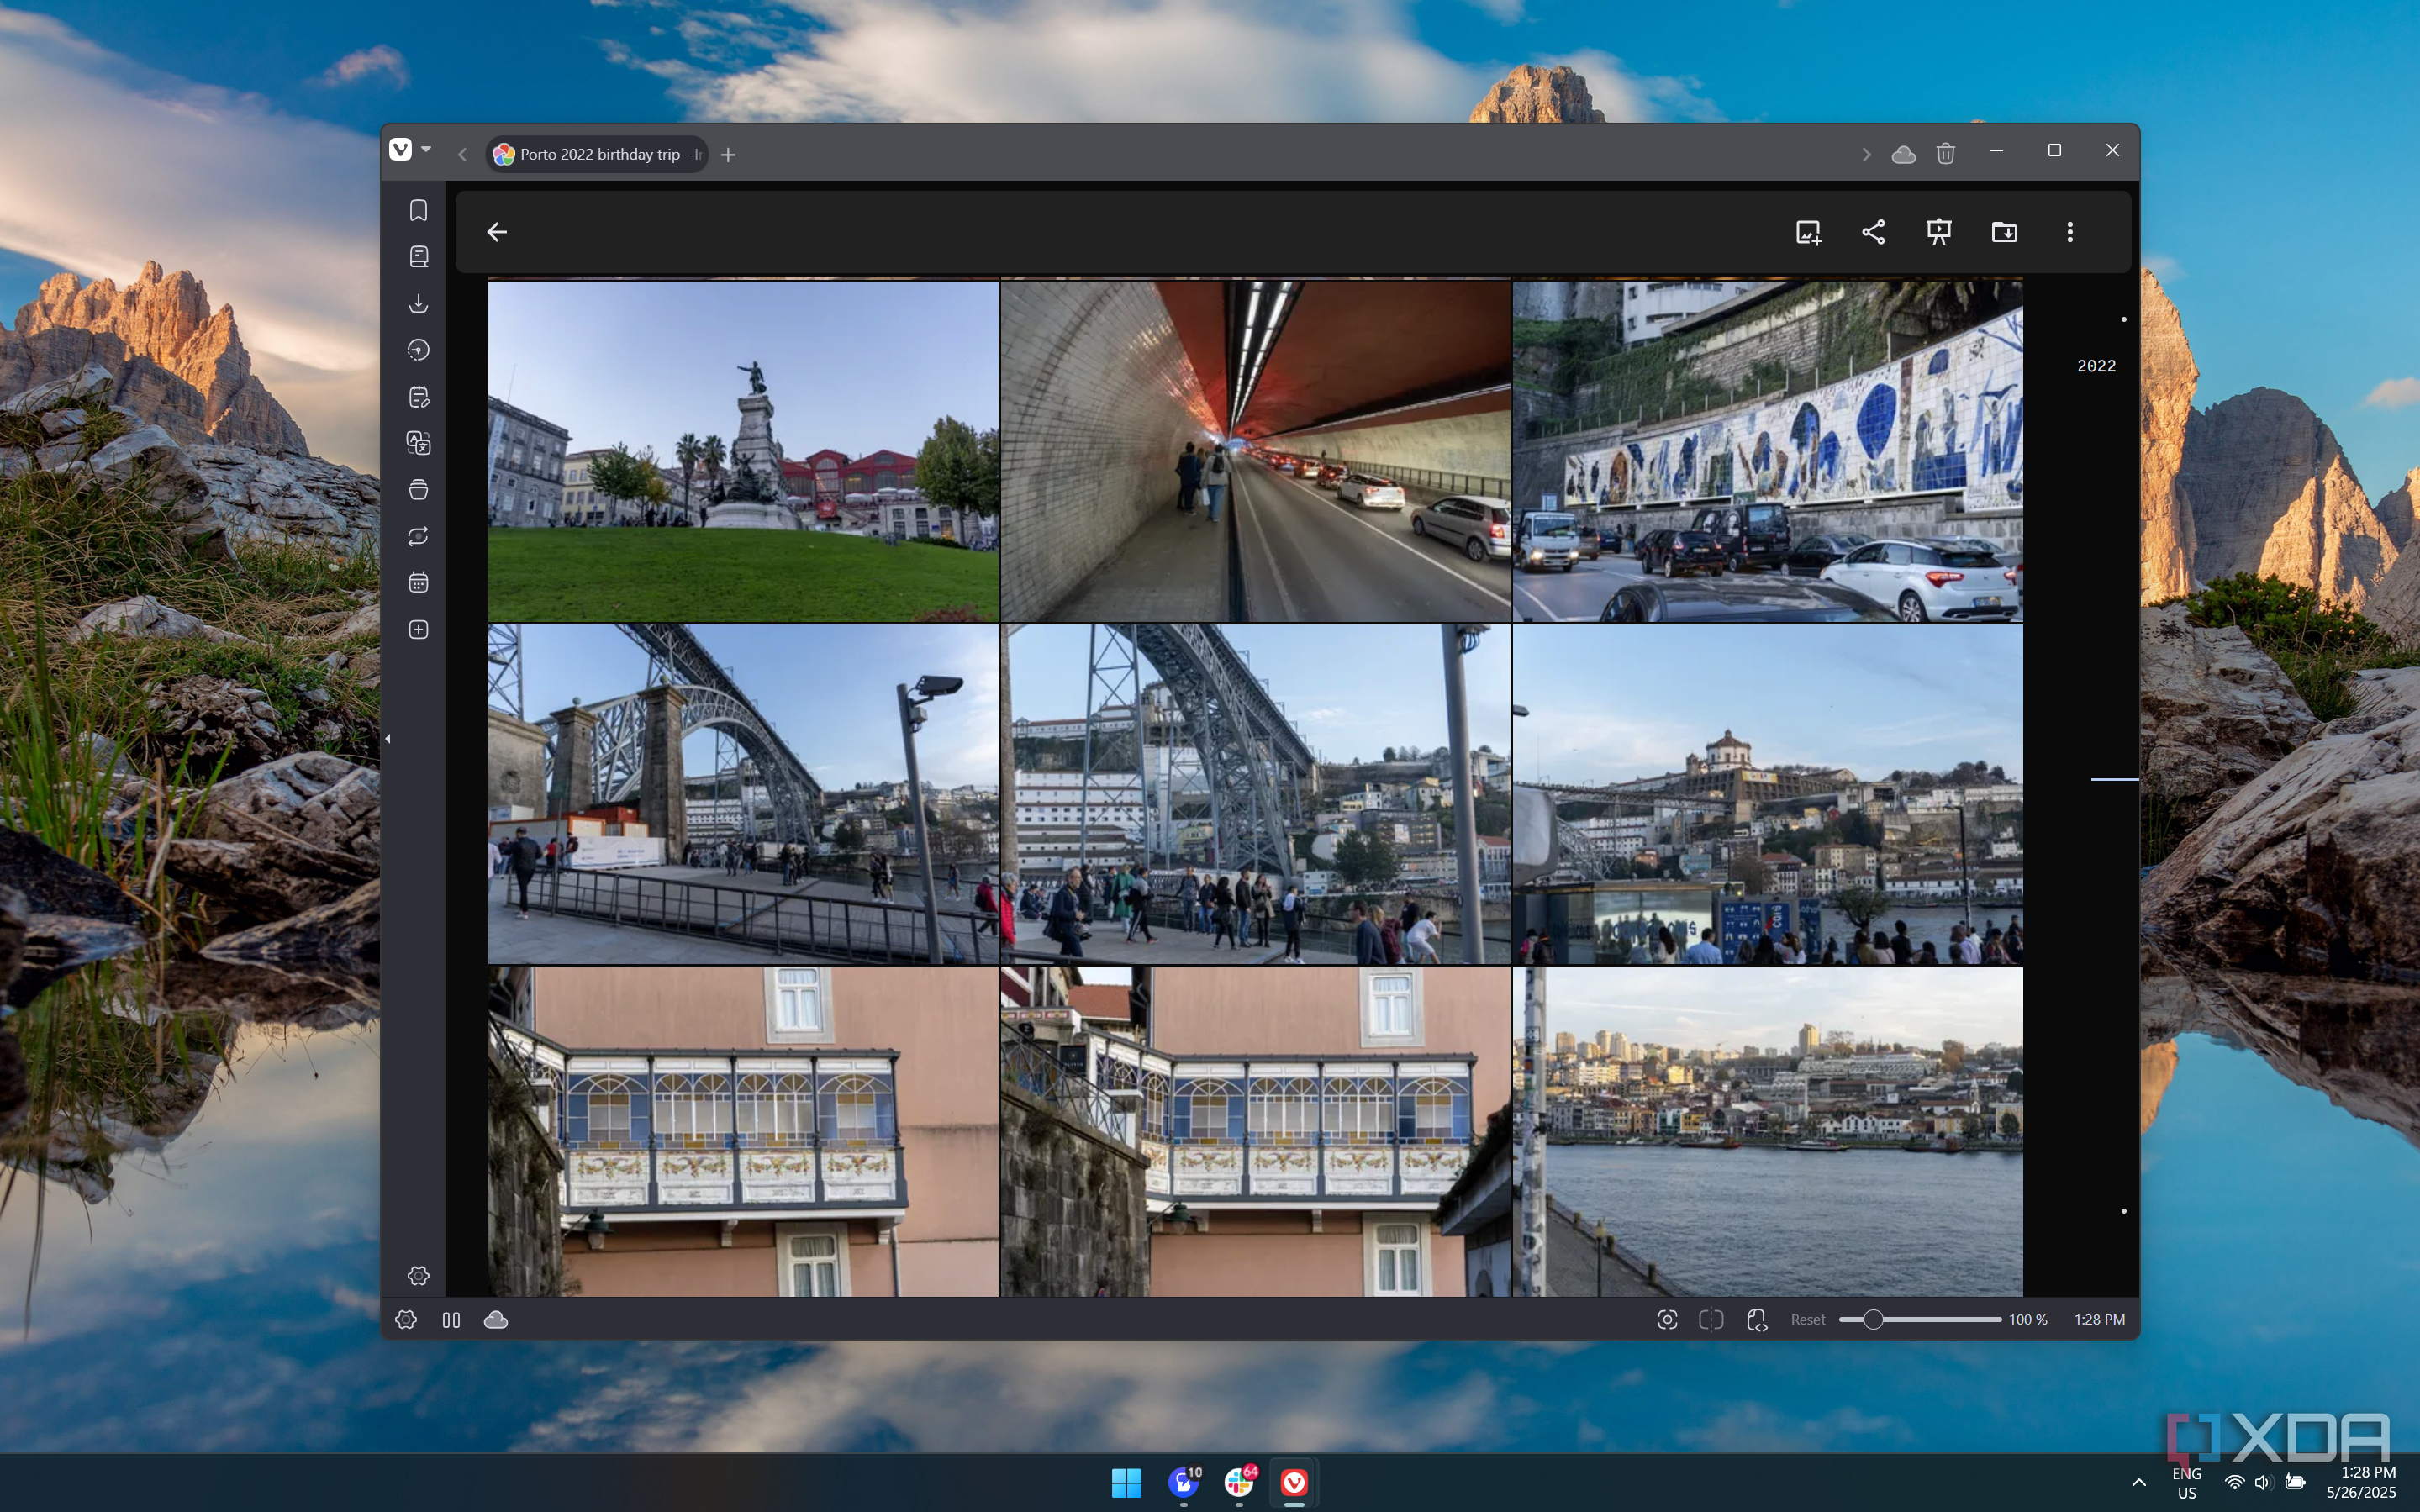The image size is (2420, 1512).
Task: Add a web panel with plus icon
Action: (418, 630)
